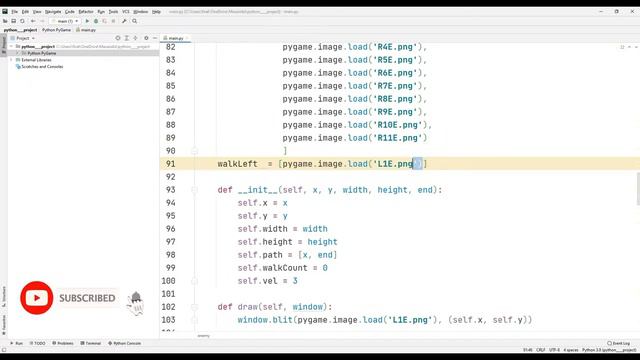Open the Problems tool window
Viewport: 640px width, 360px height.
click(x=63, y=343)
